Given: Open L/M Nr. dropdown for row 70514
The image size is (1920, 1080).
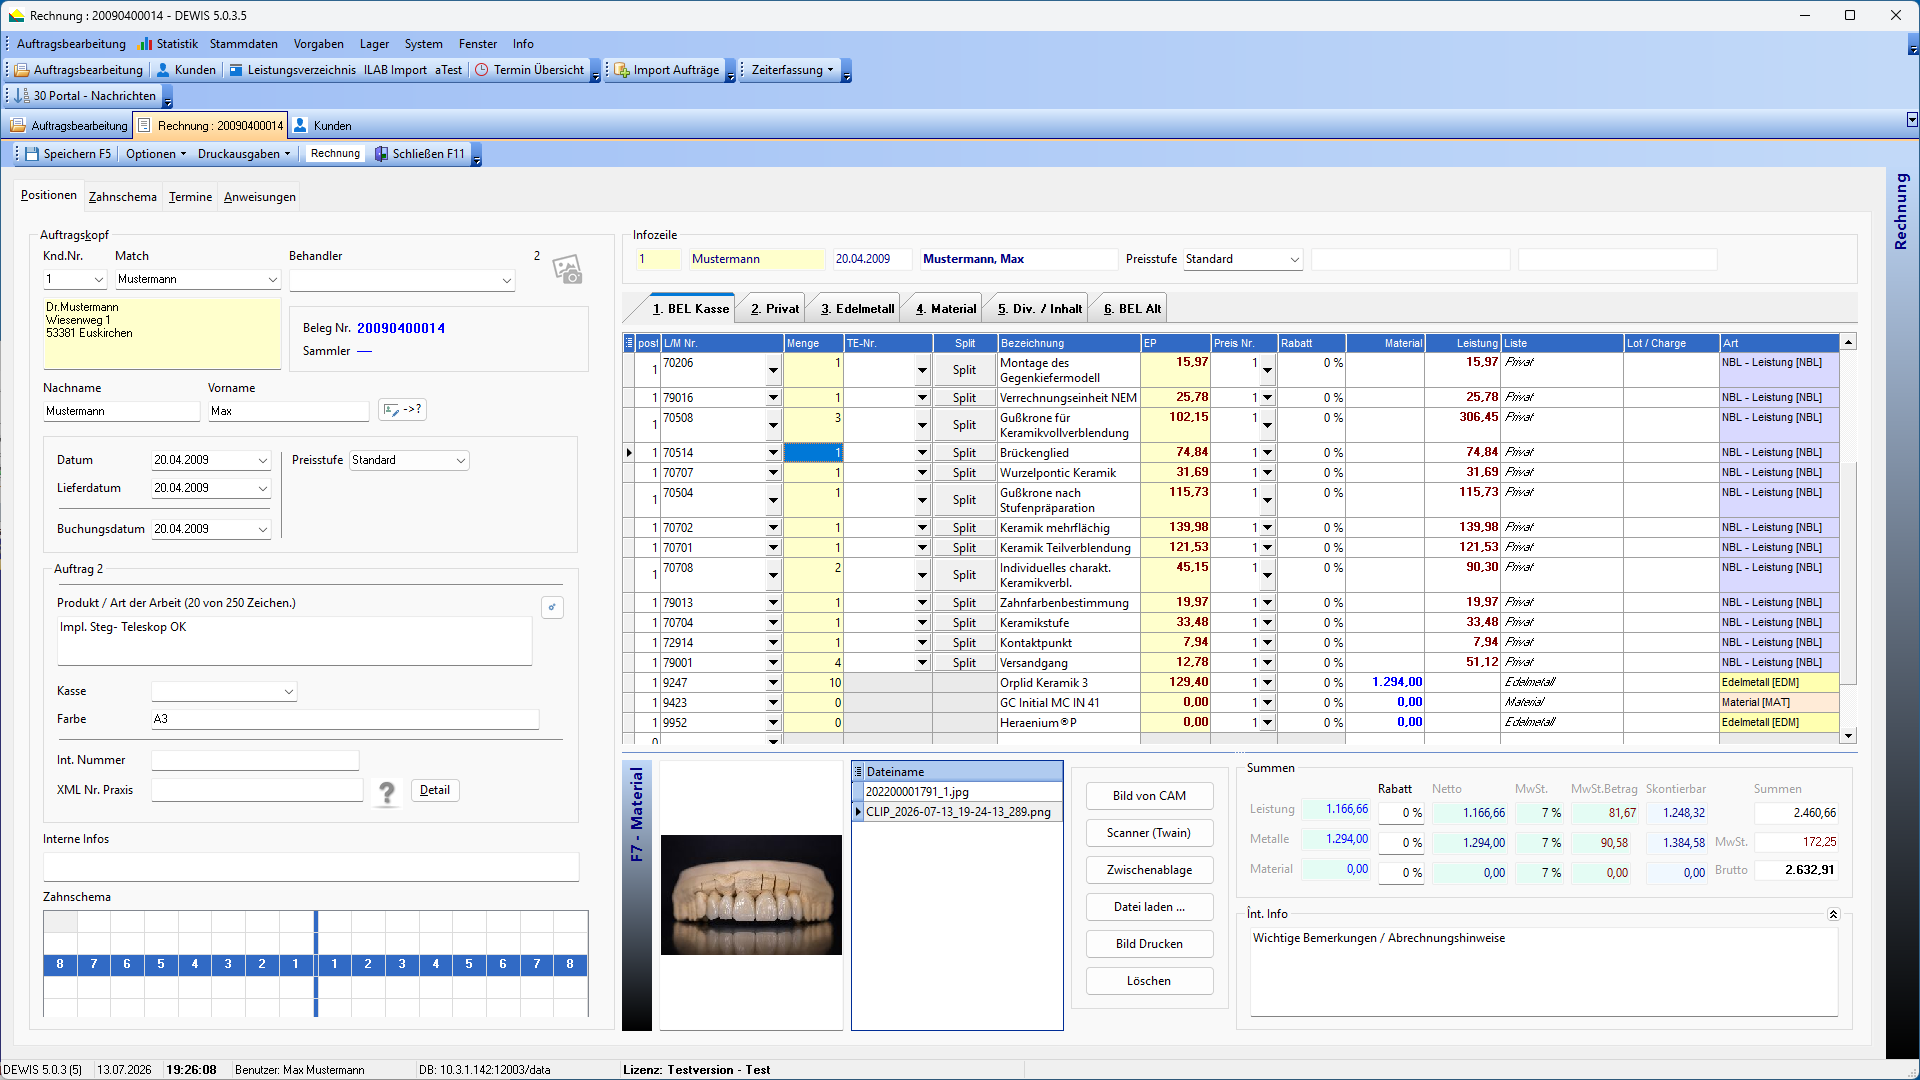Looking at the screenshot, I should (773, 453).
